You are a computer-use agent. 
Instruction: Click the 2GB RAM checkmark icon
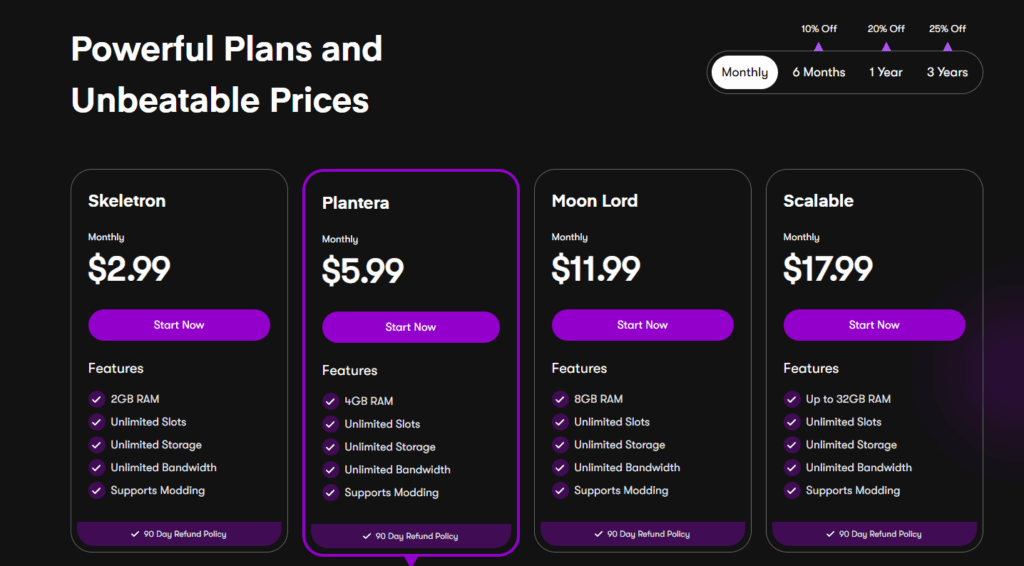point(97,399)
